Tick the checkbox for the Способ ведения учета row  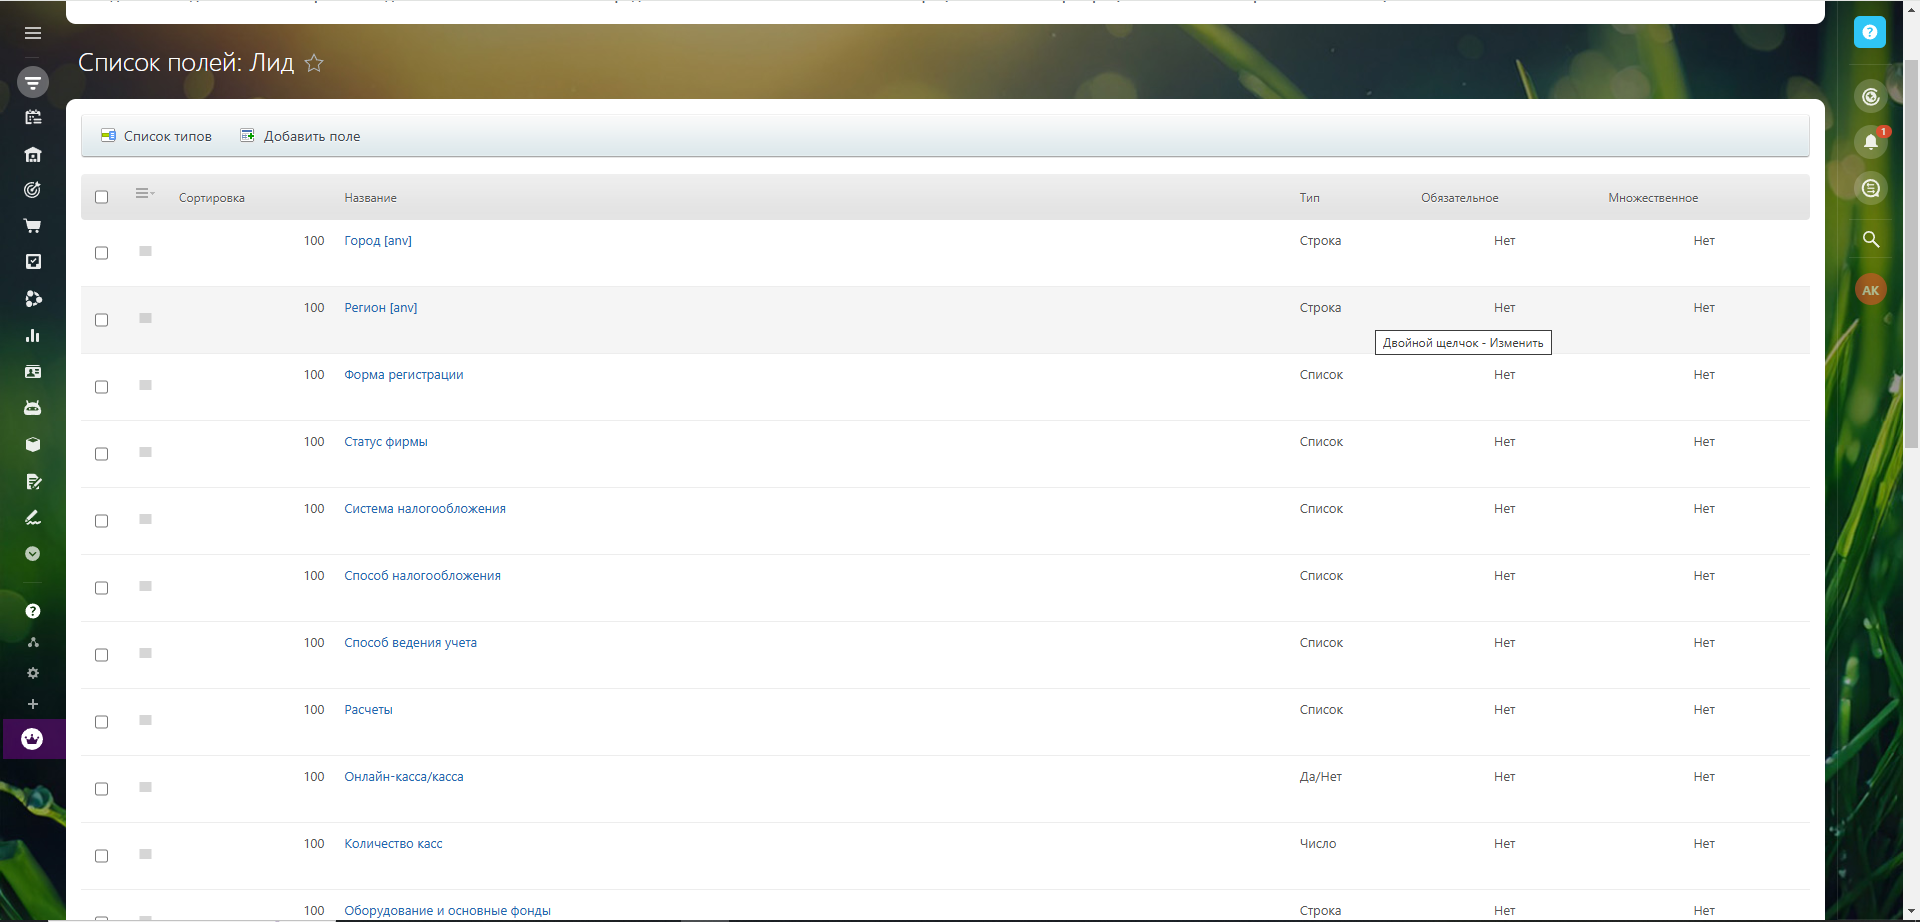(x=101, y=655)
